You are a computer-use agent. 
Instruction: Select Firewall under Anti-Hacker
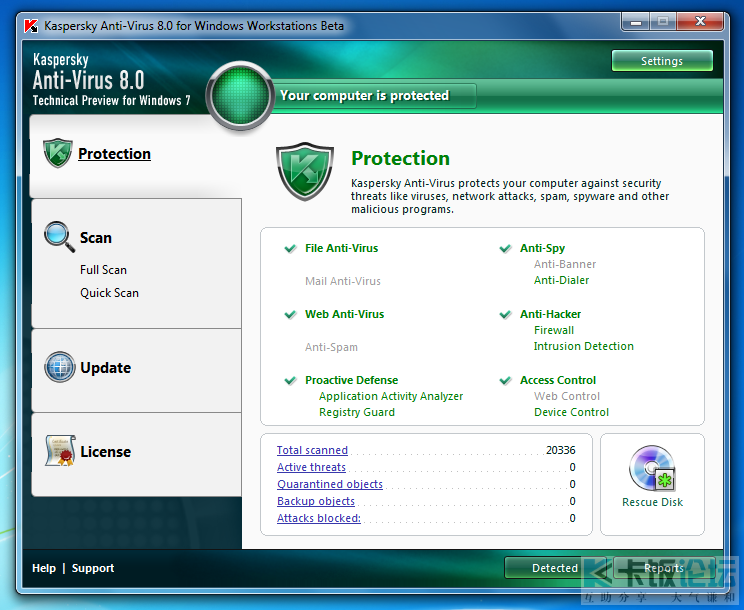(x=554, y=330)
